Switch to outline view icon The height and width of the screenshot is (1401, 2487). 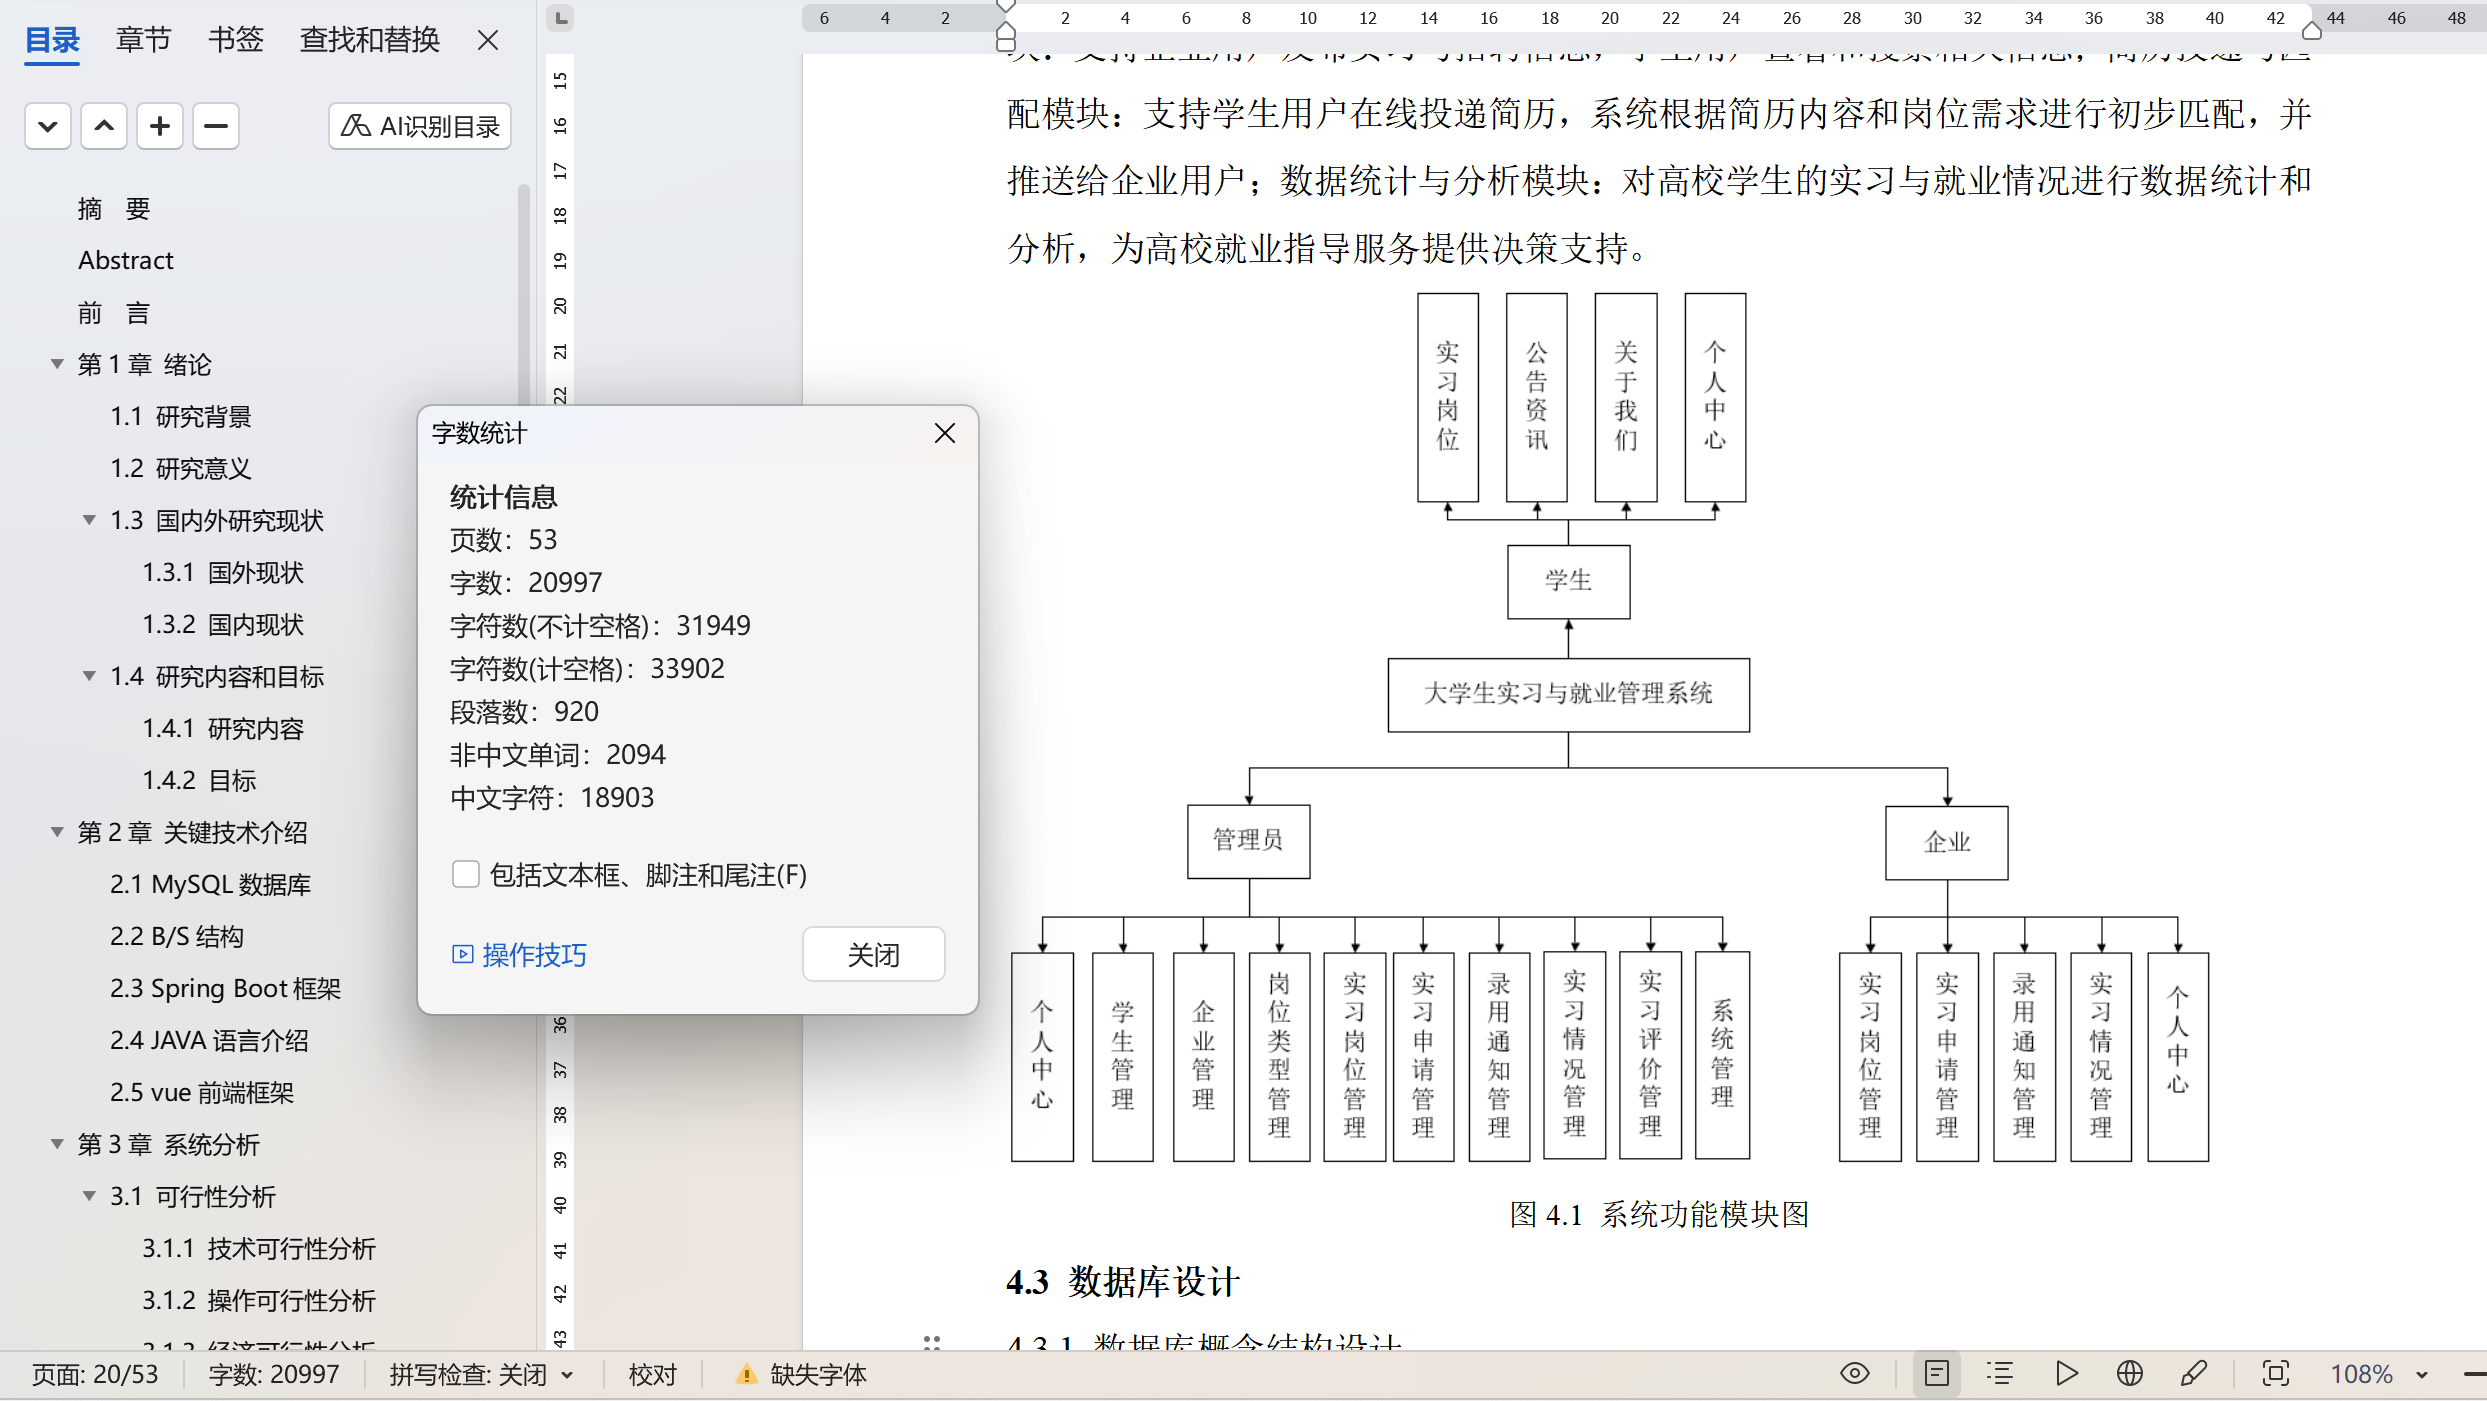click(x=2000, y=1374)
